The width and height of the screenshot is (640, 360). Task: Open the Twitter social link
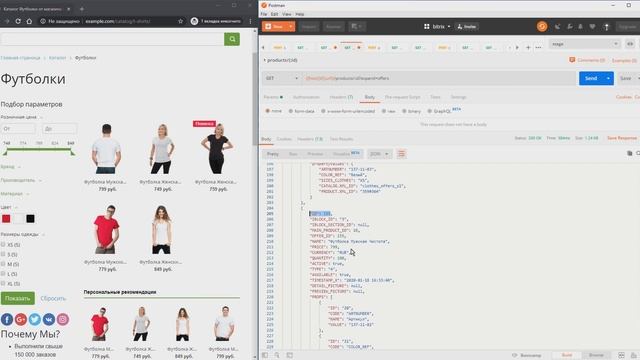click(x=35, y=319)
